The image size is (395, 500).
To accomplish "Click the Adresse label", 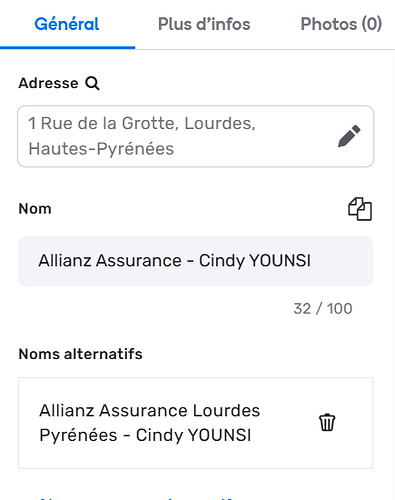I will [48, 83].
